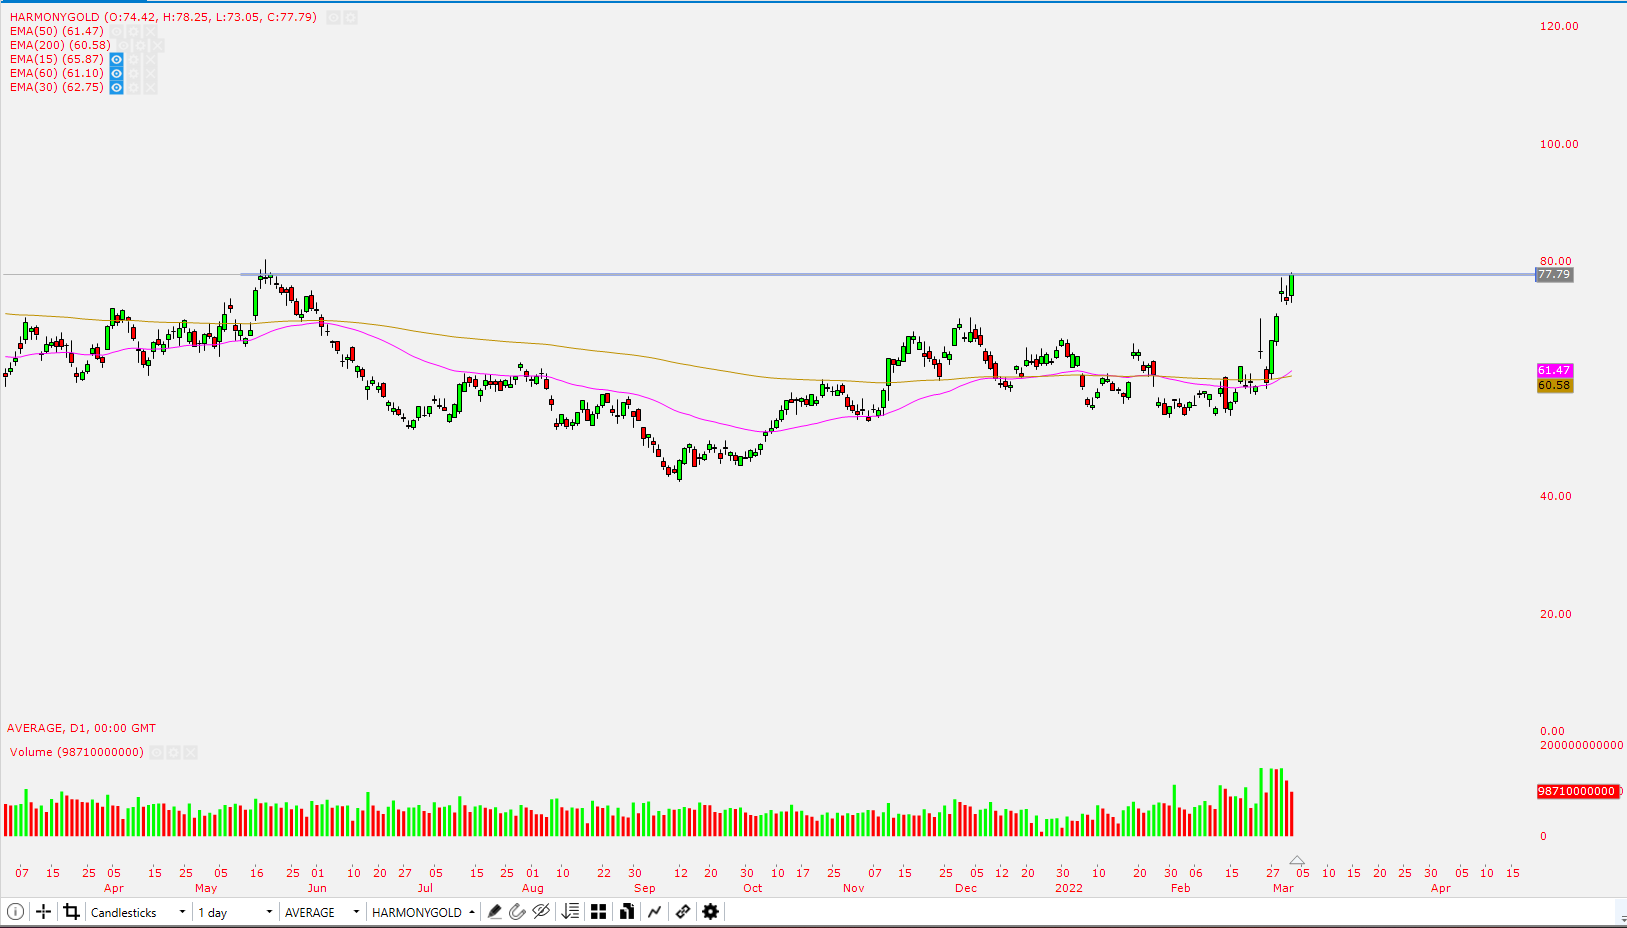
Task: Expand the 1 day timeframe dropdown
Action: click(x=235, y=913)
